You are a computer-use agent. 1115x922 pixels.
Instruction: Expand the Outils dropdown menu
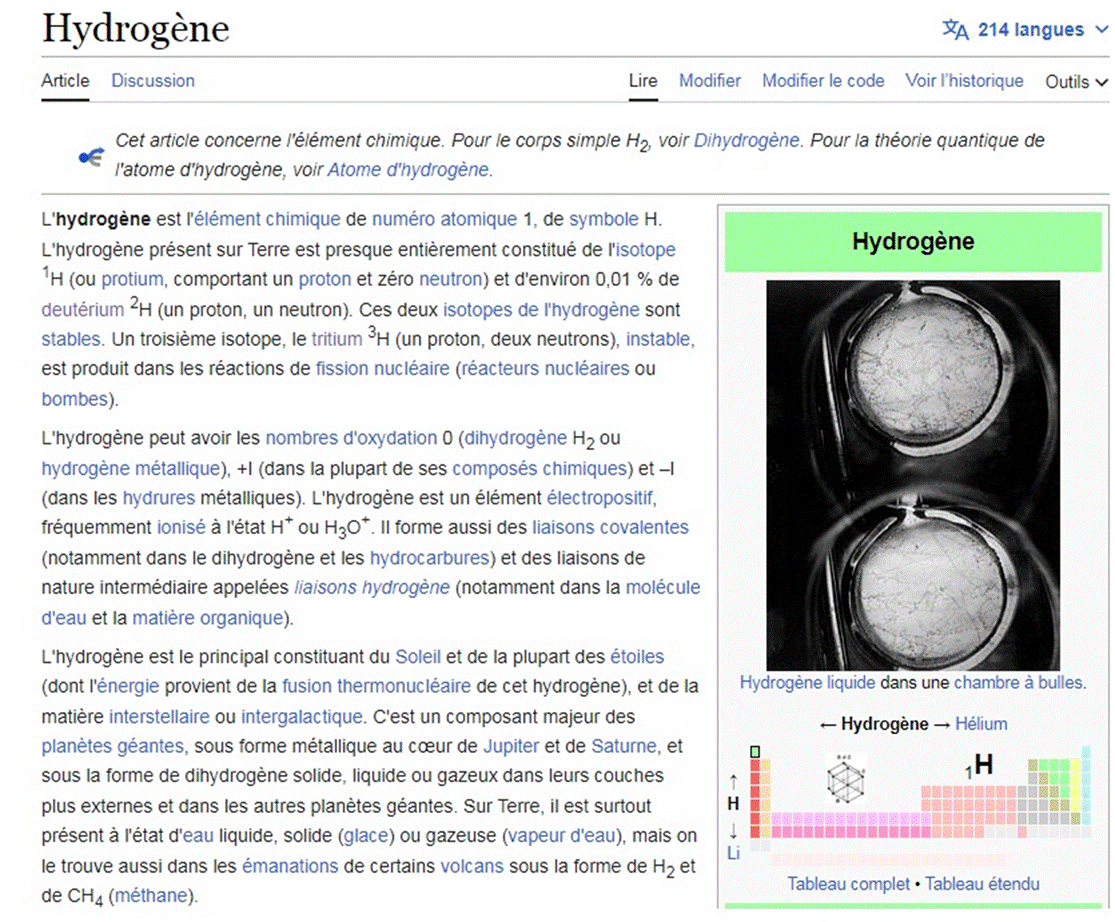pos(1076,82)
